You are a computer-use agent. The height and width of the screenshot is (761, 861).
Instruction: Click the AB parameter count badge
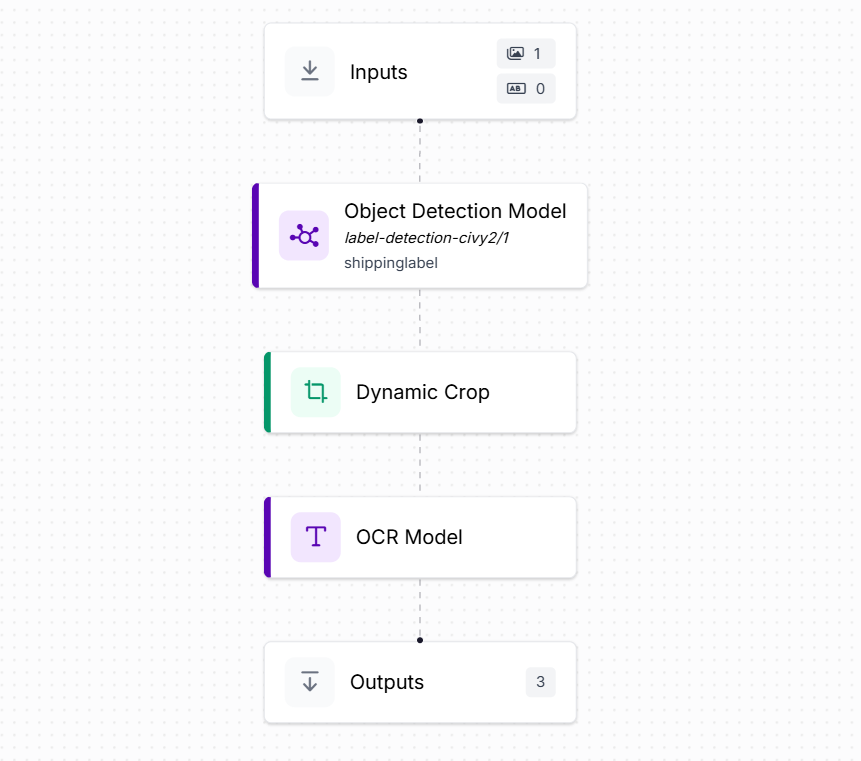pos(526,88)
